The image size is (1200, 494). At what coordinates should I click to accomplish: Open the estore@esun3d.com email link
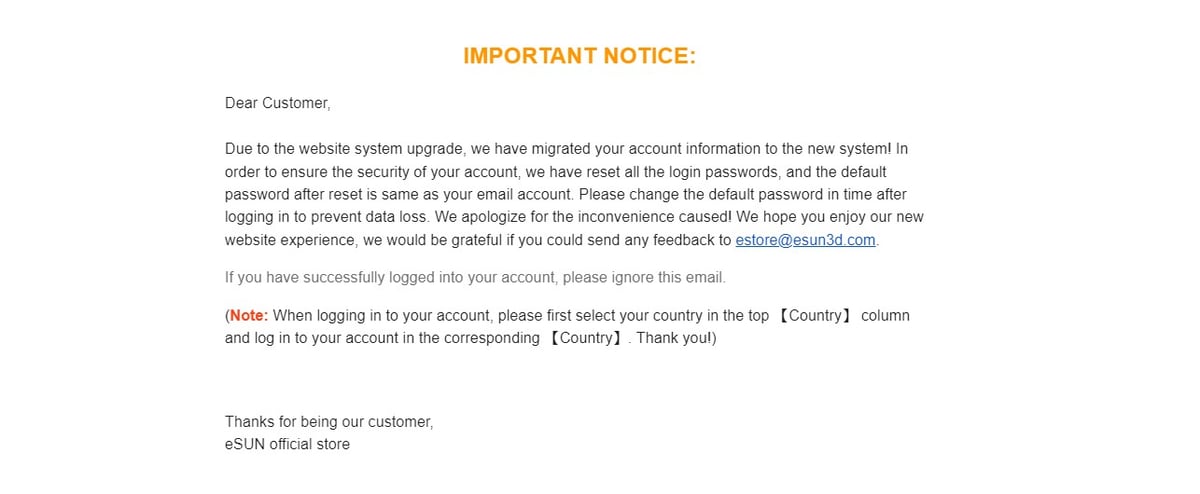[x=806, y=240]
